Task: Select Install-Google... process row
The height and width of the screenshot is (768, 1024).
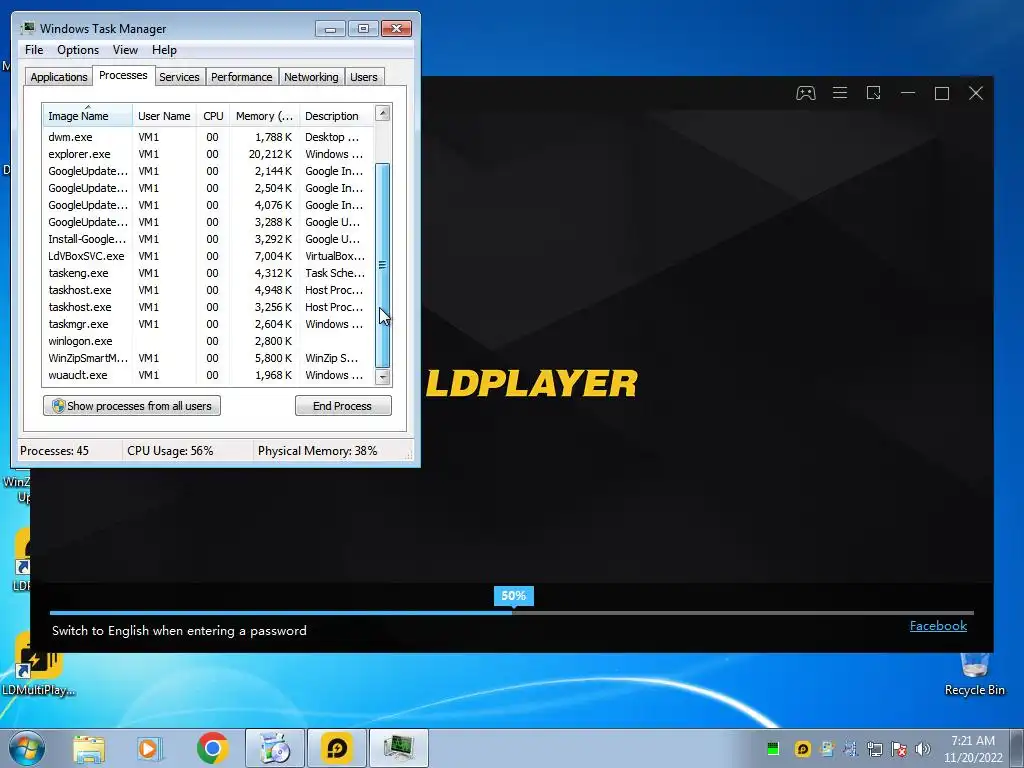Action: point(208,239)
